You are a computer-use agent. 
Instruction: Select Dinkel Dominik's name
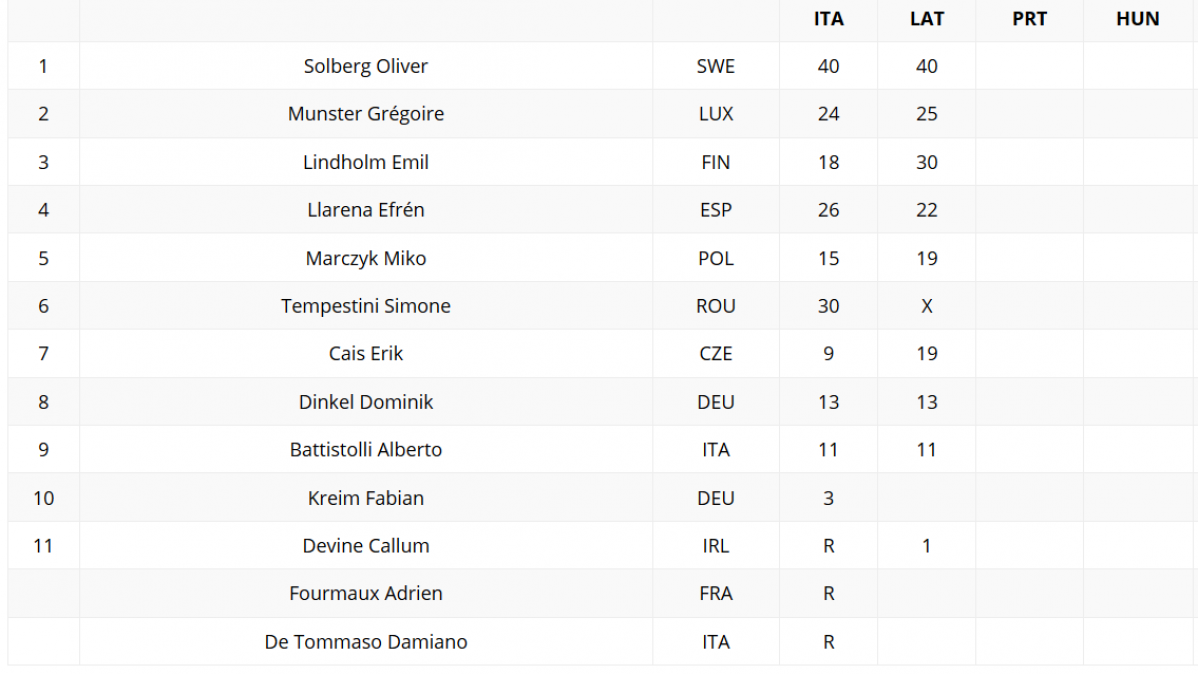(365, 402)
